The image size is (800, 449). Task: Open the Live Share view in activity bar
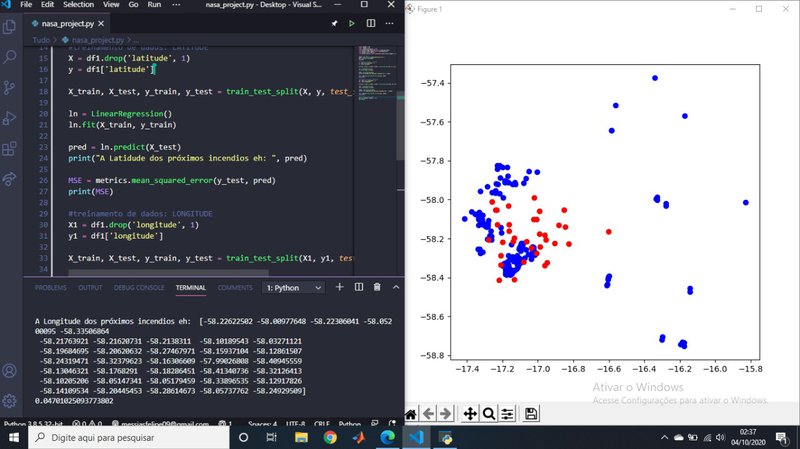click(9, 179)
